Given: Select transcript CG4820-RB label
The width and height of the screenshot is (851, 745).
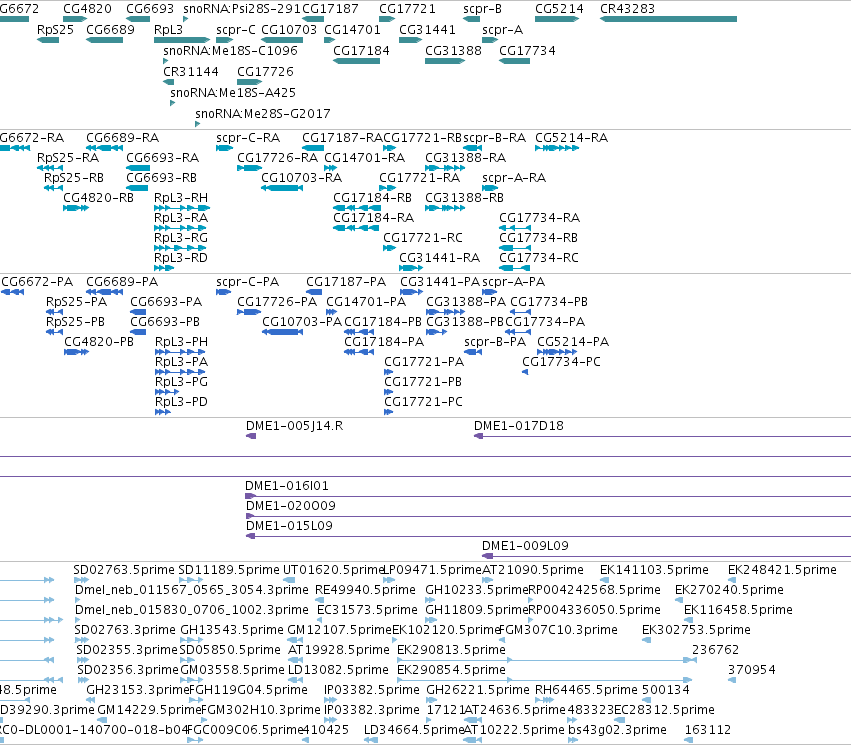Looking at the screenshot, I should point(98,198).
